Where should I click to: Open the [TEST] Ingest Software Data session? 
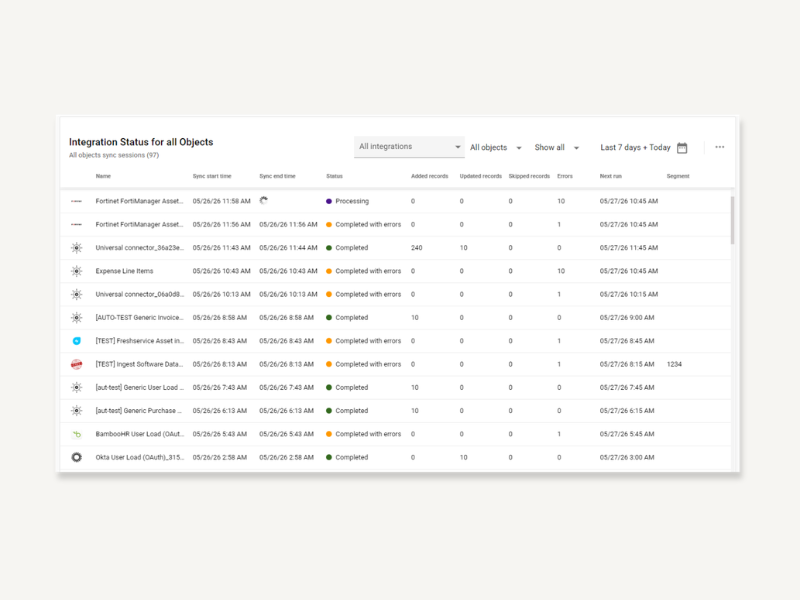coord(139,364)
